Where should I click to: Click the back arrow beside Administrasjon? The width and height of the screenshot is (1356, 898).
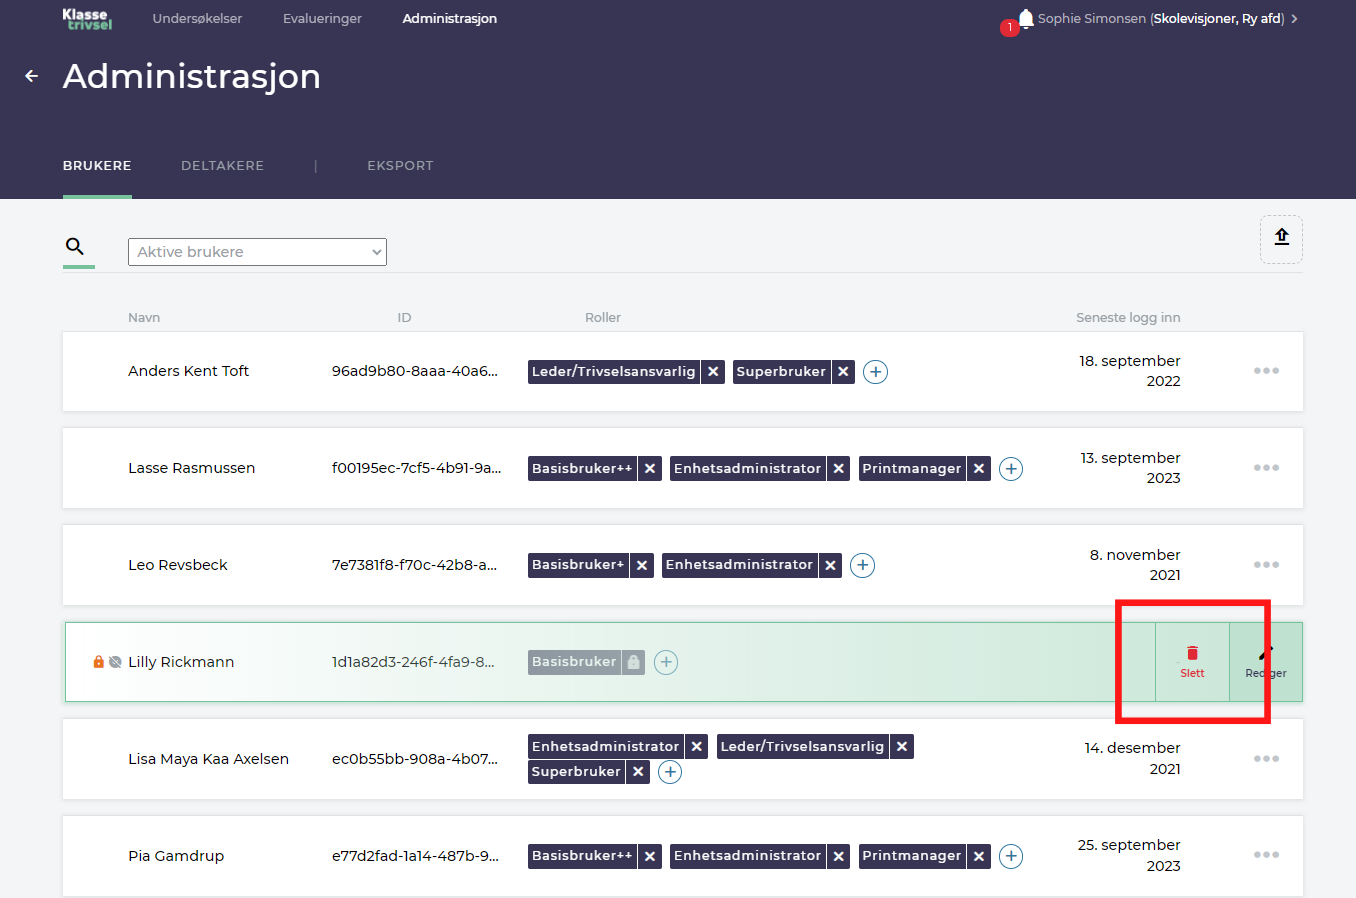click(x=32, y=76)
